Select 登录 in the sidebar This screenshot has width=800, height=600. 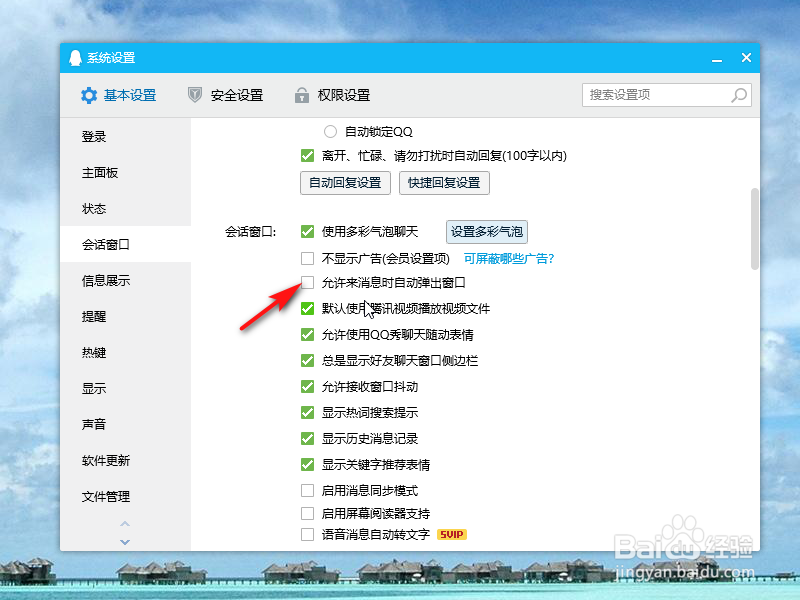pyautogui.click(x=126, y=137)
